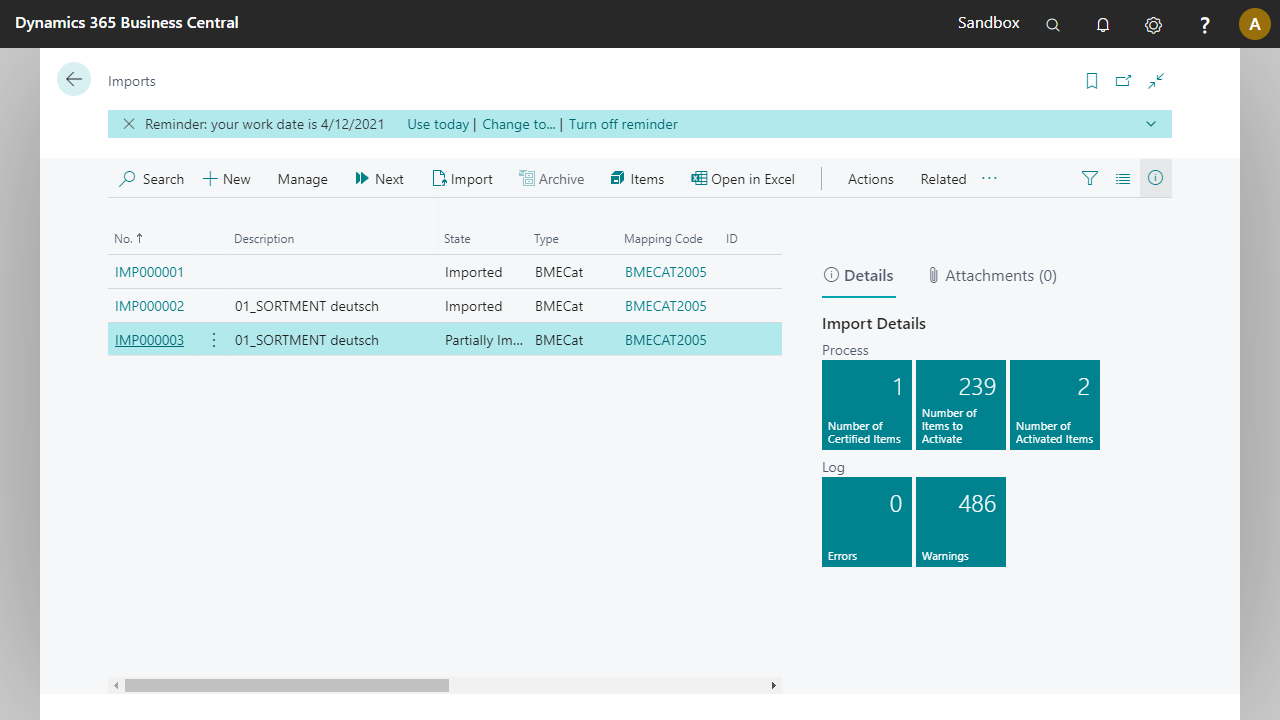The image size is (1280, 720).
Task: Dismiss the work date reminder
Action: (129, 124)
